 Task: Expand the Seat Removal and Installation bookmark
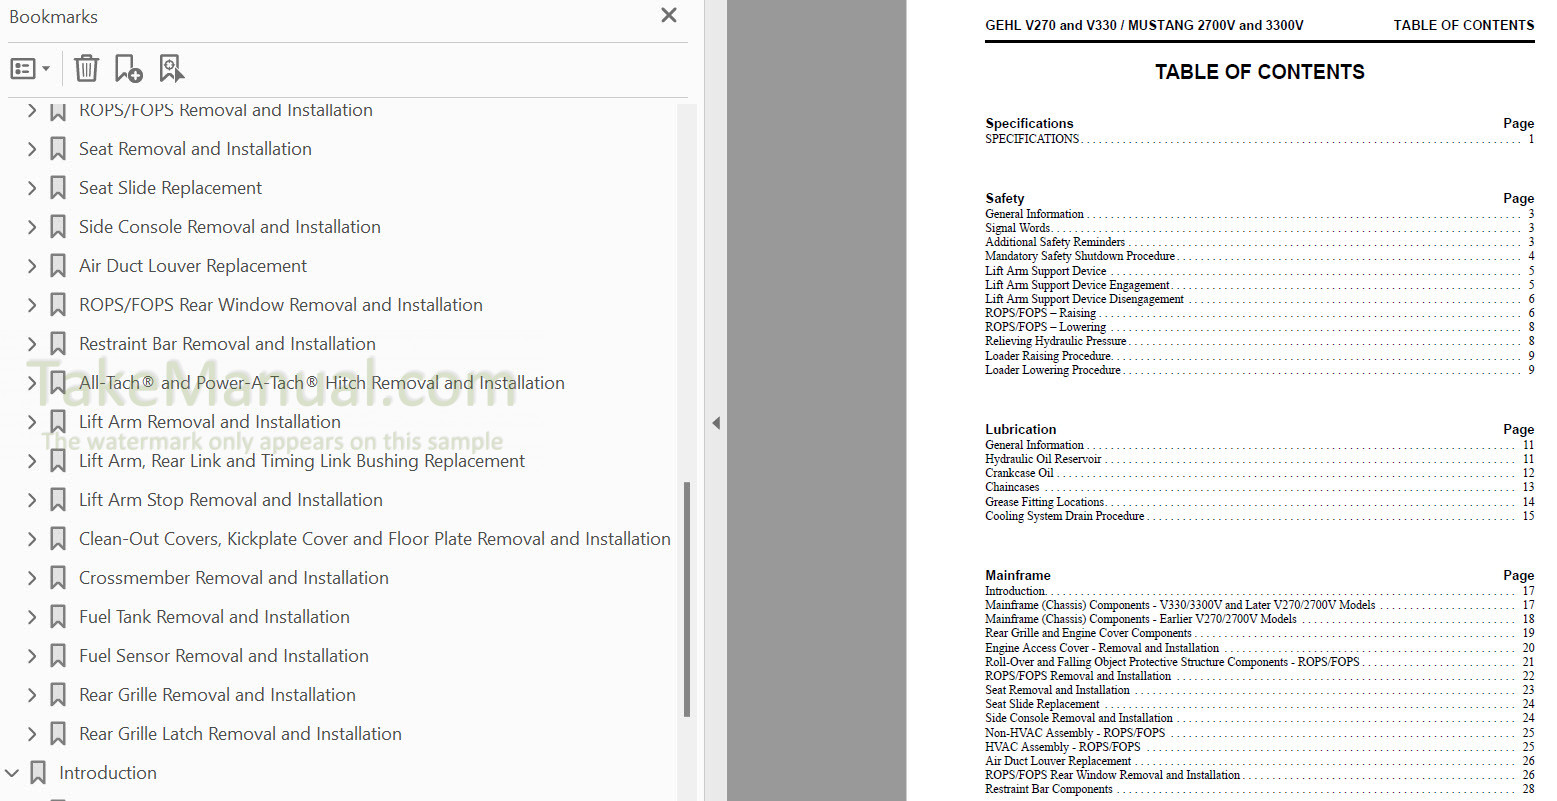coord(32,149)
